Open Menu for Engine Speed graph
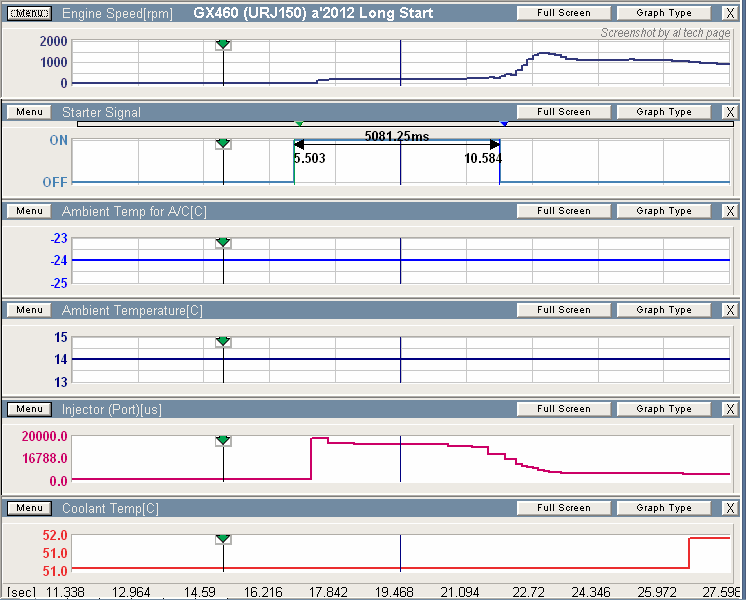 (x=29, y=13)
